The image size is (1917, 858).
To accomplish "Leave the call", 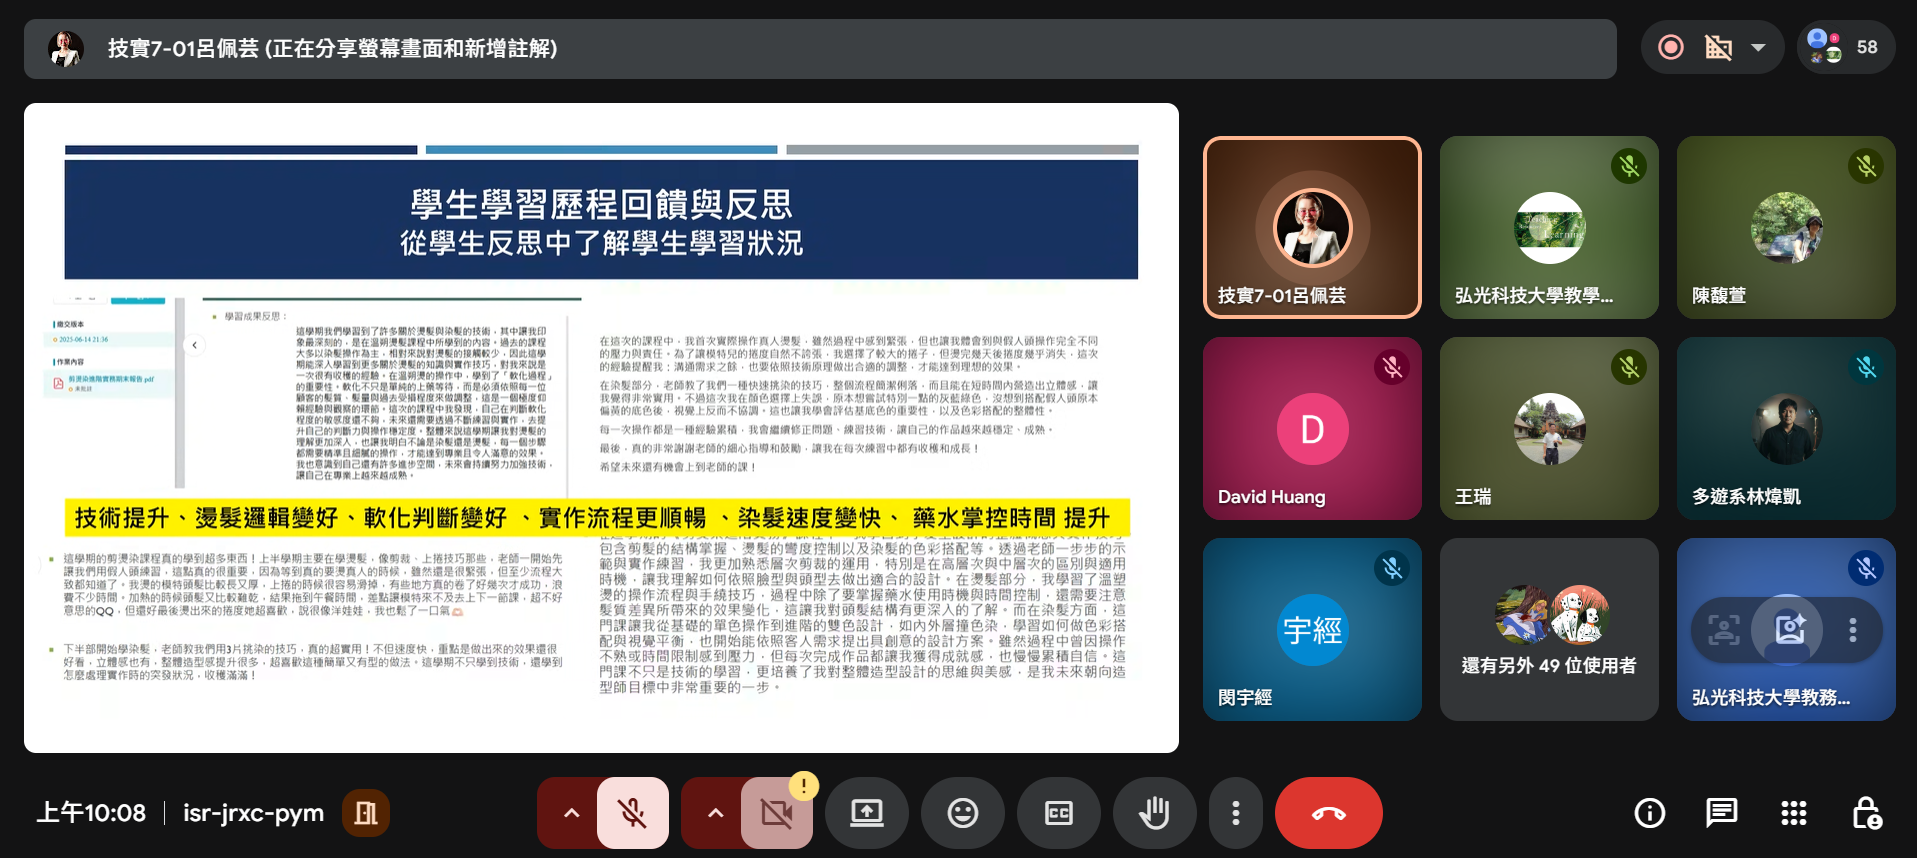I will click(x=1328, y=813).
